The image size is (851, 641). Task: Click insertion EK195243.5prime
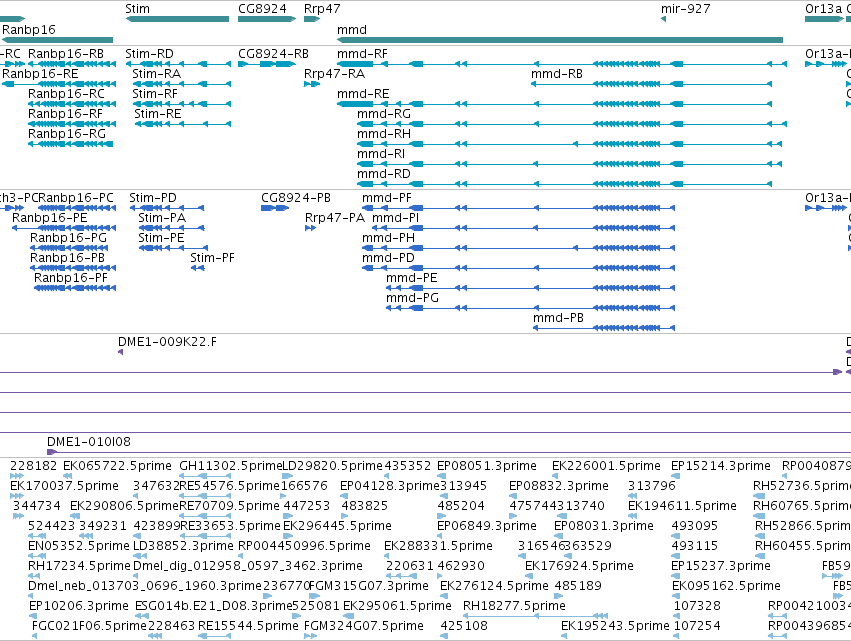click(x=564, y=636)
